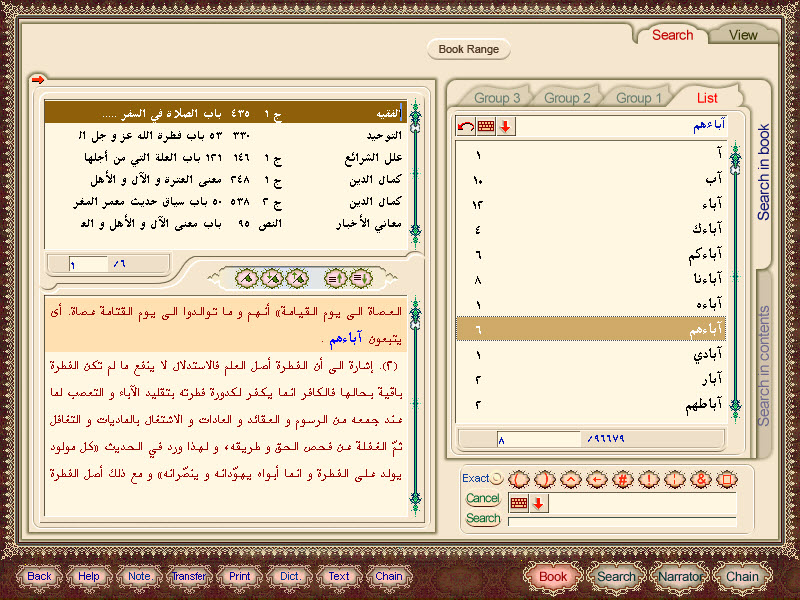Select the word آباءكم in the list
800x600 pixels.
(590, 254)
